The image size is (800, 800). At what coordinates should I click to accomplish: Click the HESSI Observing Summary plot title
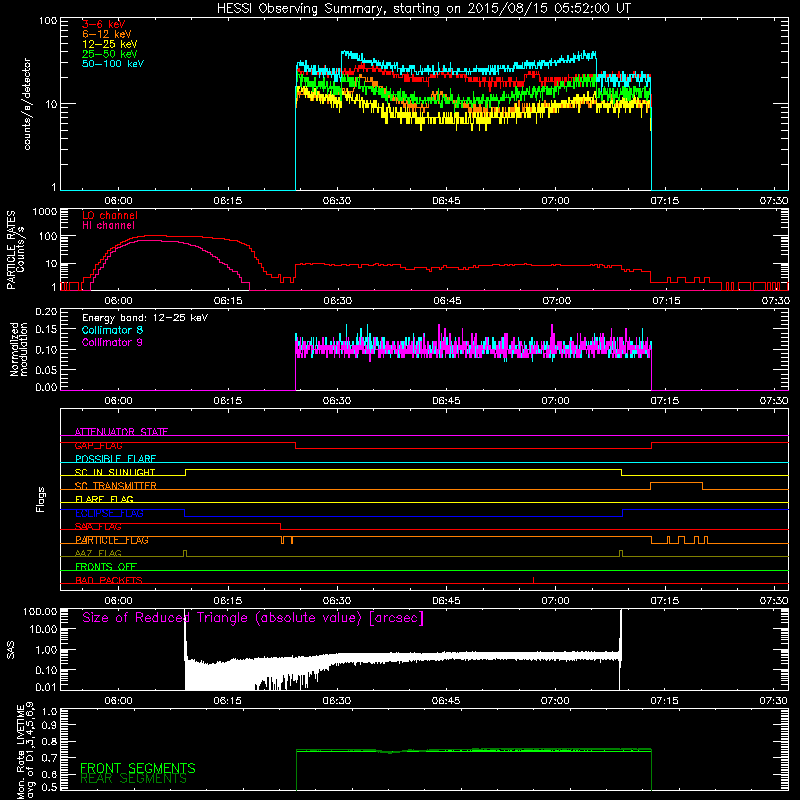[423, 9]
